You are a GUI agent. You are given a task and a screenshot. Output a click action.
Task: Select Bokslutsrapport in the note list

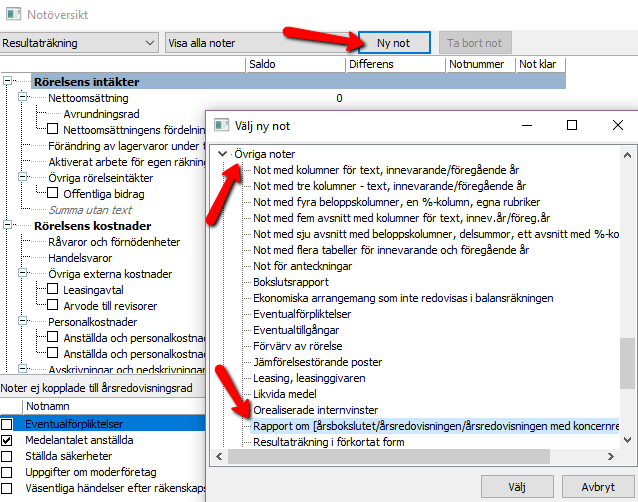291,282
